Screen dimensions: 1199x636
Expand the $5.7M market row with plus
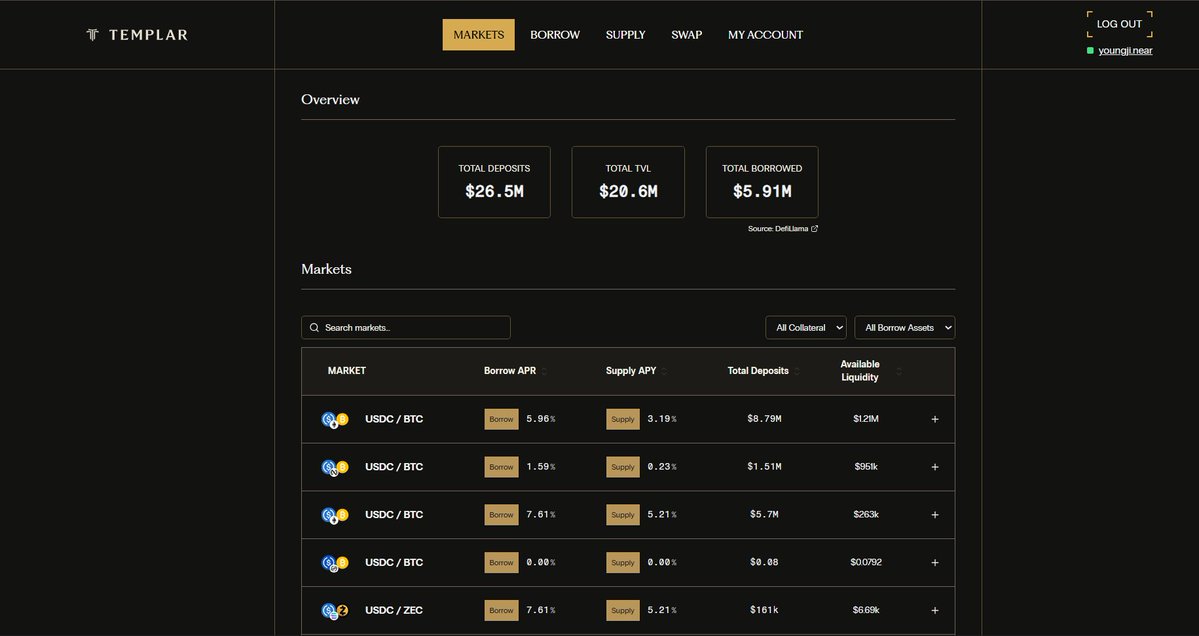934,514
